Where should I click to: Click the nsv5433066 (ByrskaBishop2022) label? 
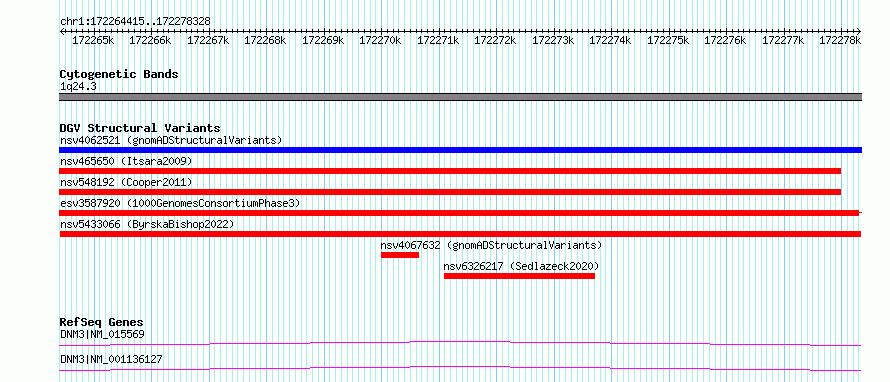tap(147, 224)
